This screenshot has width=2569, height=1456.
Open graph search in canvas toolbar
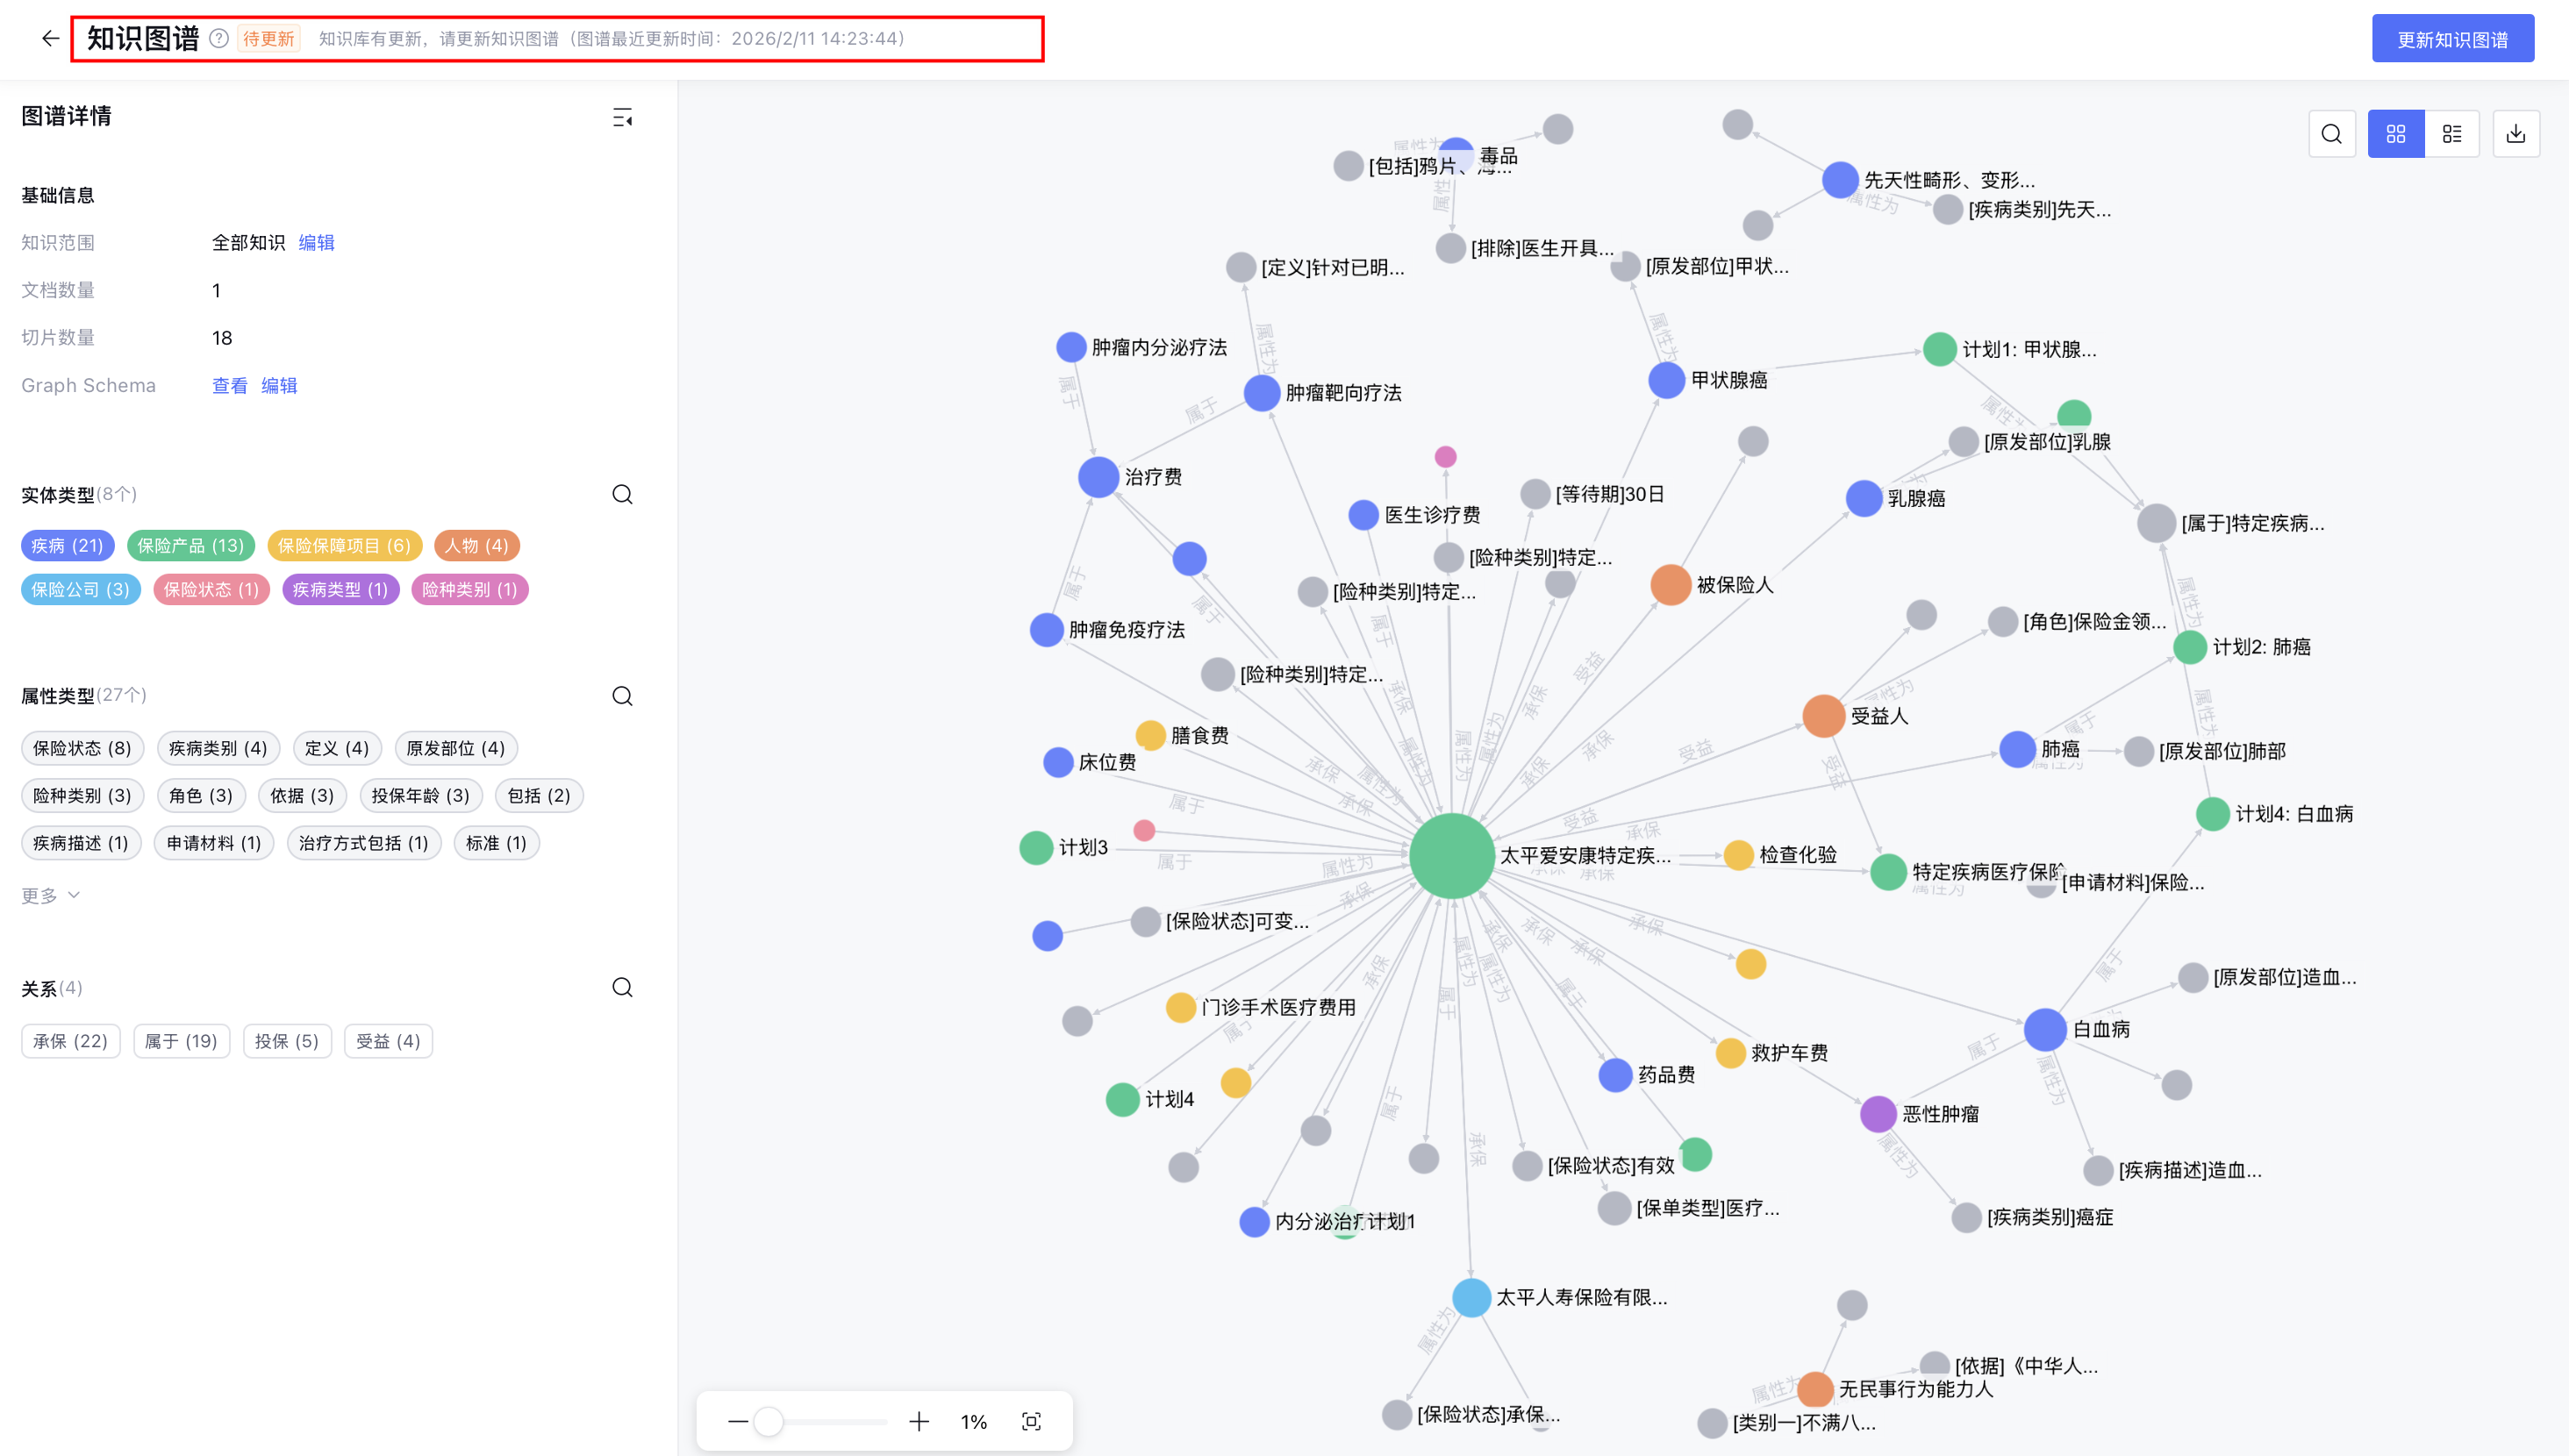point(2331,134)
